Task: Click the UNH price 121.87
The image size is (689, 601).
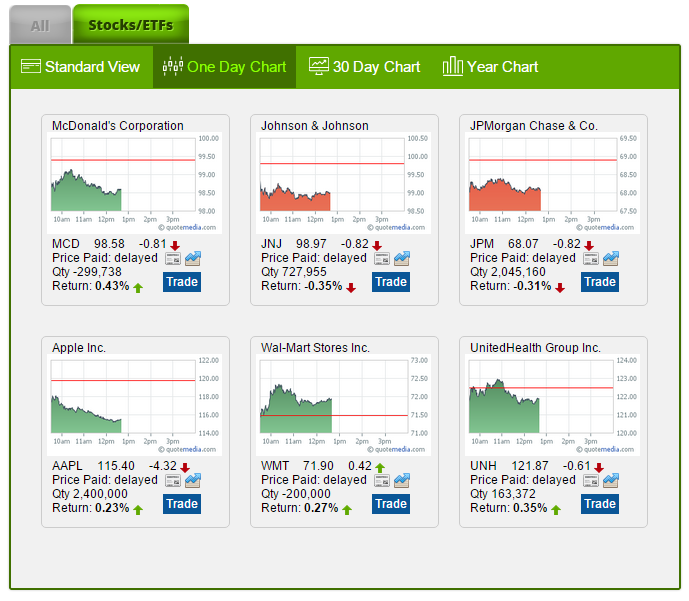Action: point(530,466)
